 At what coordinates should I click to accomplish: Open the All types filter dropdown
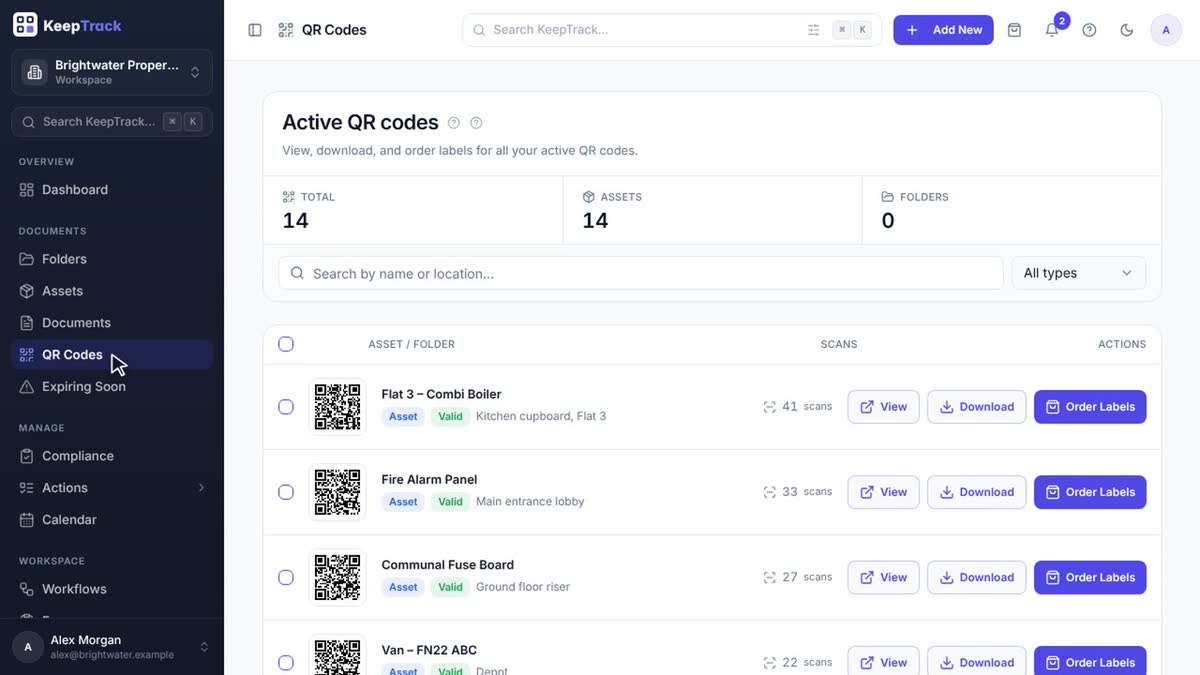1079,273
